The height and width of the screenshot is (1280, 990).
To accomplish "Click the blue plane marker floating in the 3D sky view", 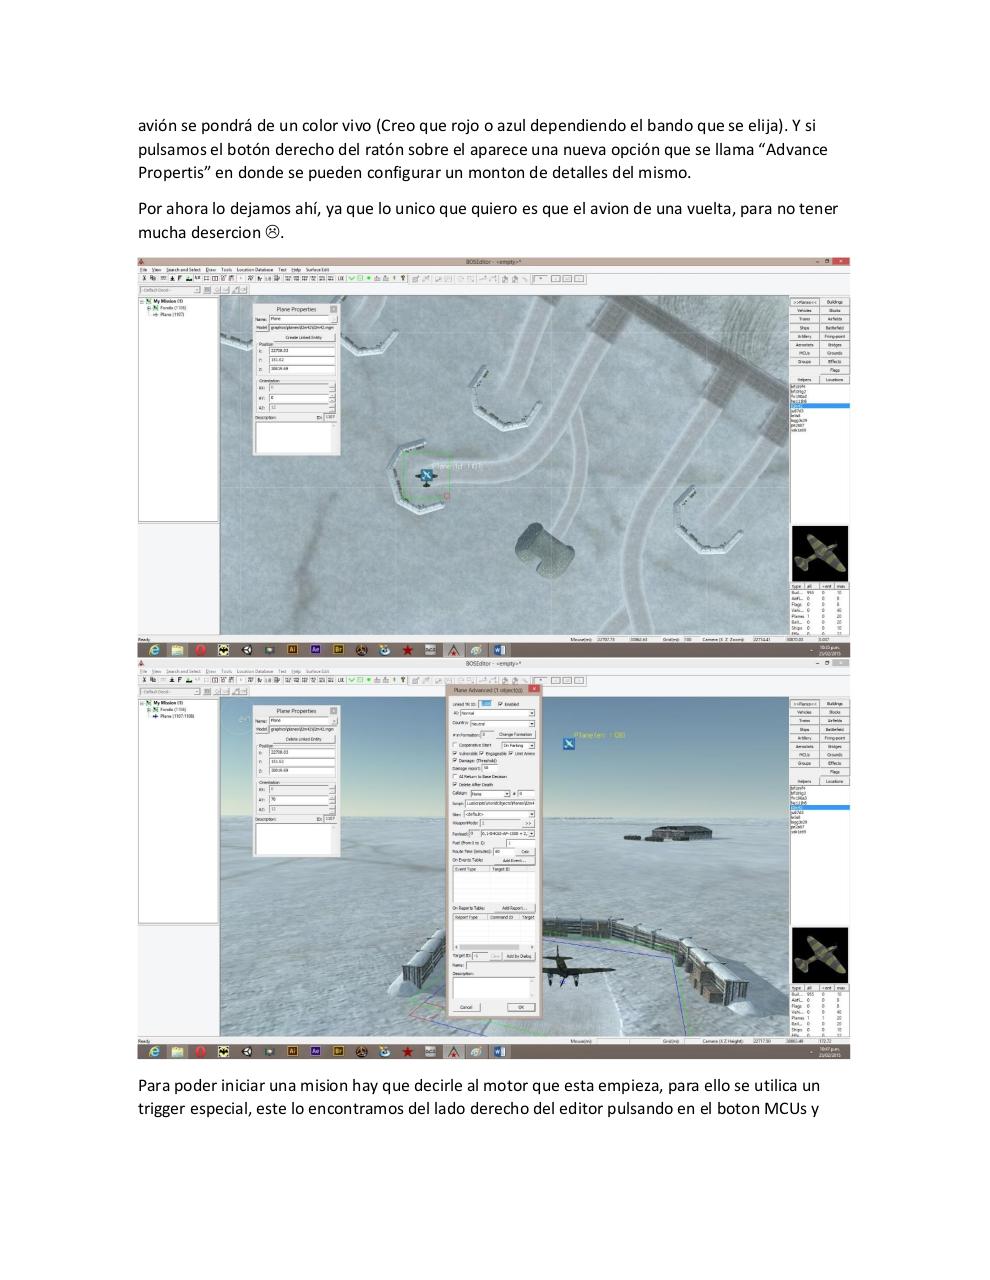I will pos(568,743).
